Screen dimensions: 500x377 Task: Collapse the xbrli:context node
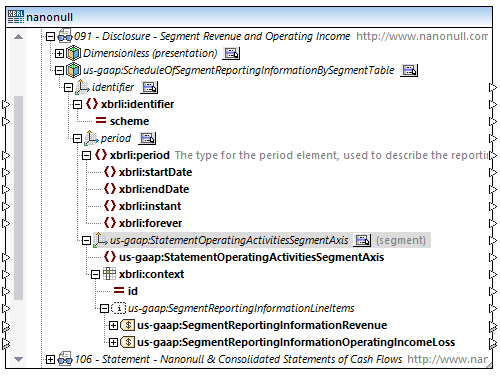click(x=95, y=274)
